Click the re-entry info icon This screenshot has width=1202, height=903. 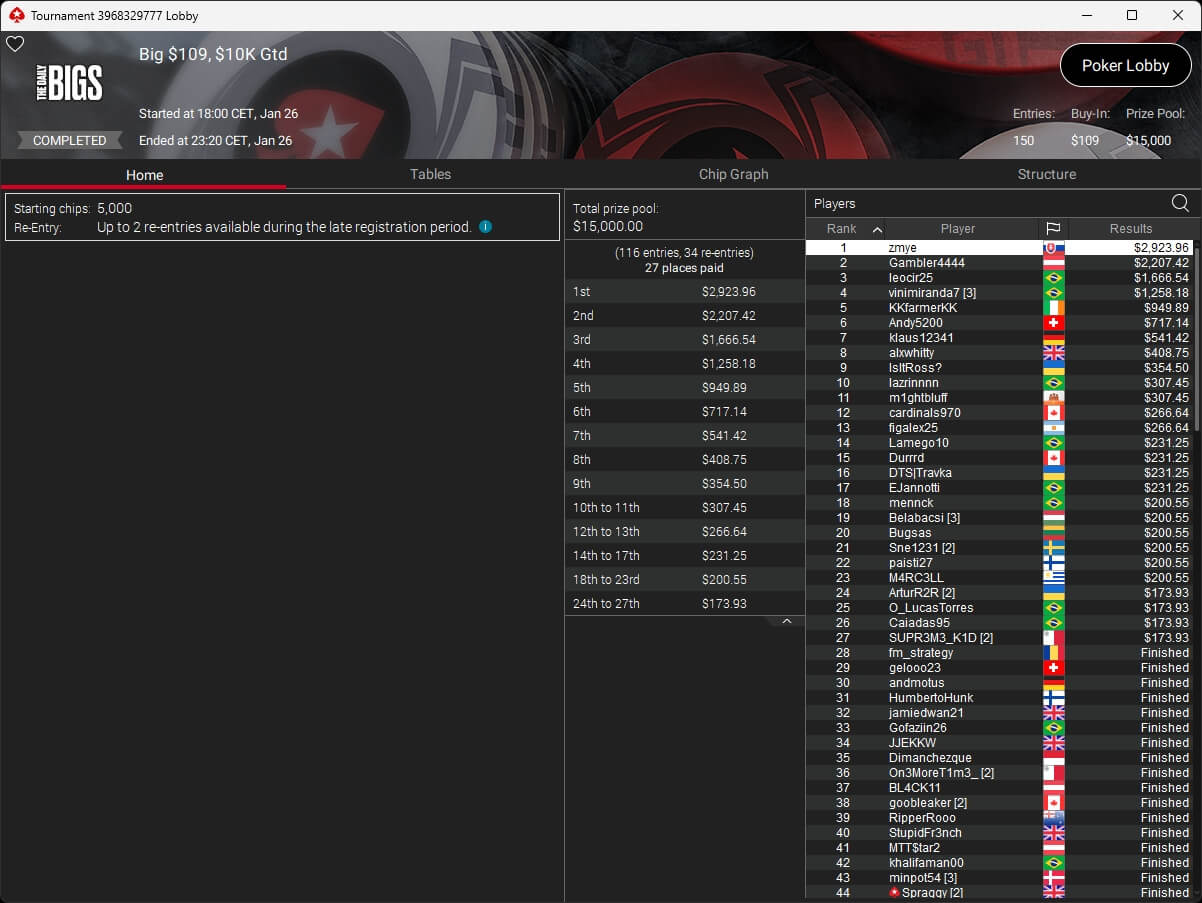[x=485, y=227]
